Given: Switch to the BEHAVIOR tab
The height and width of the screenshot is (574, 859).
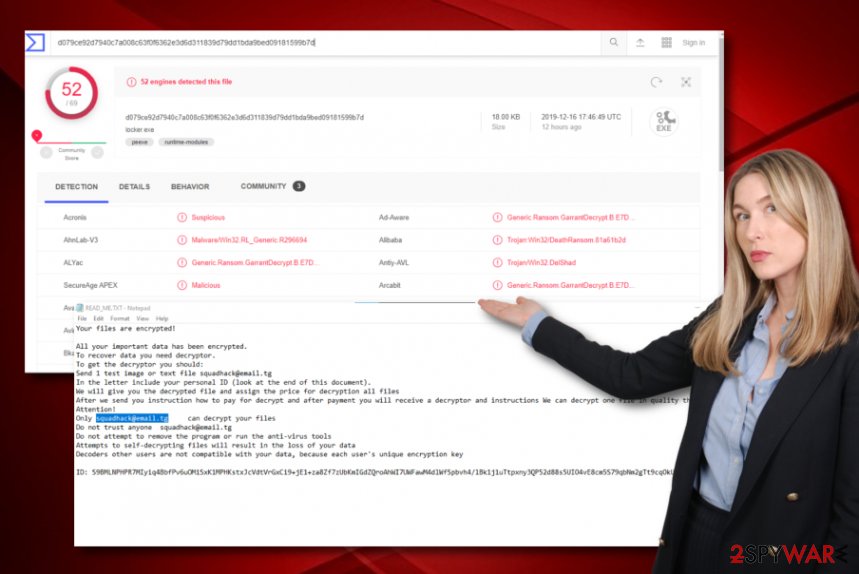Looking at the screenshot, I should (x=190, y=187).
